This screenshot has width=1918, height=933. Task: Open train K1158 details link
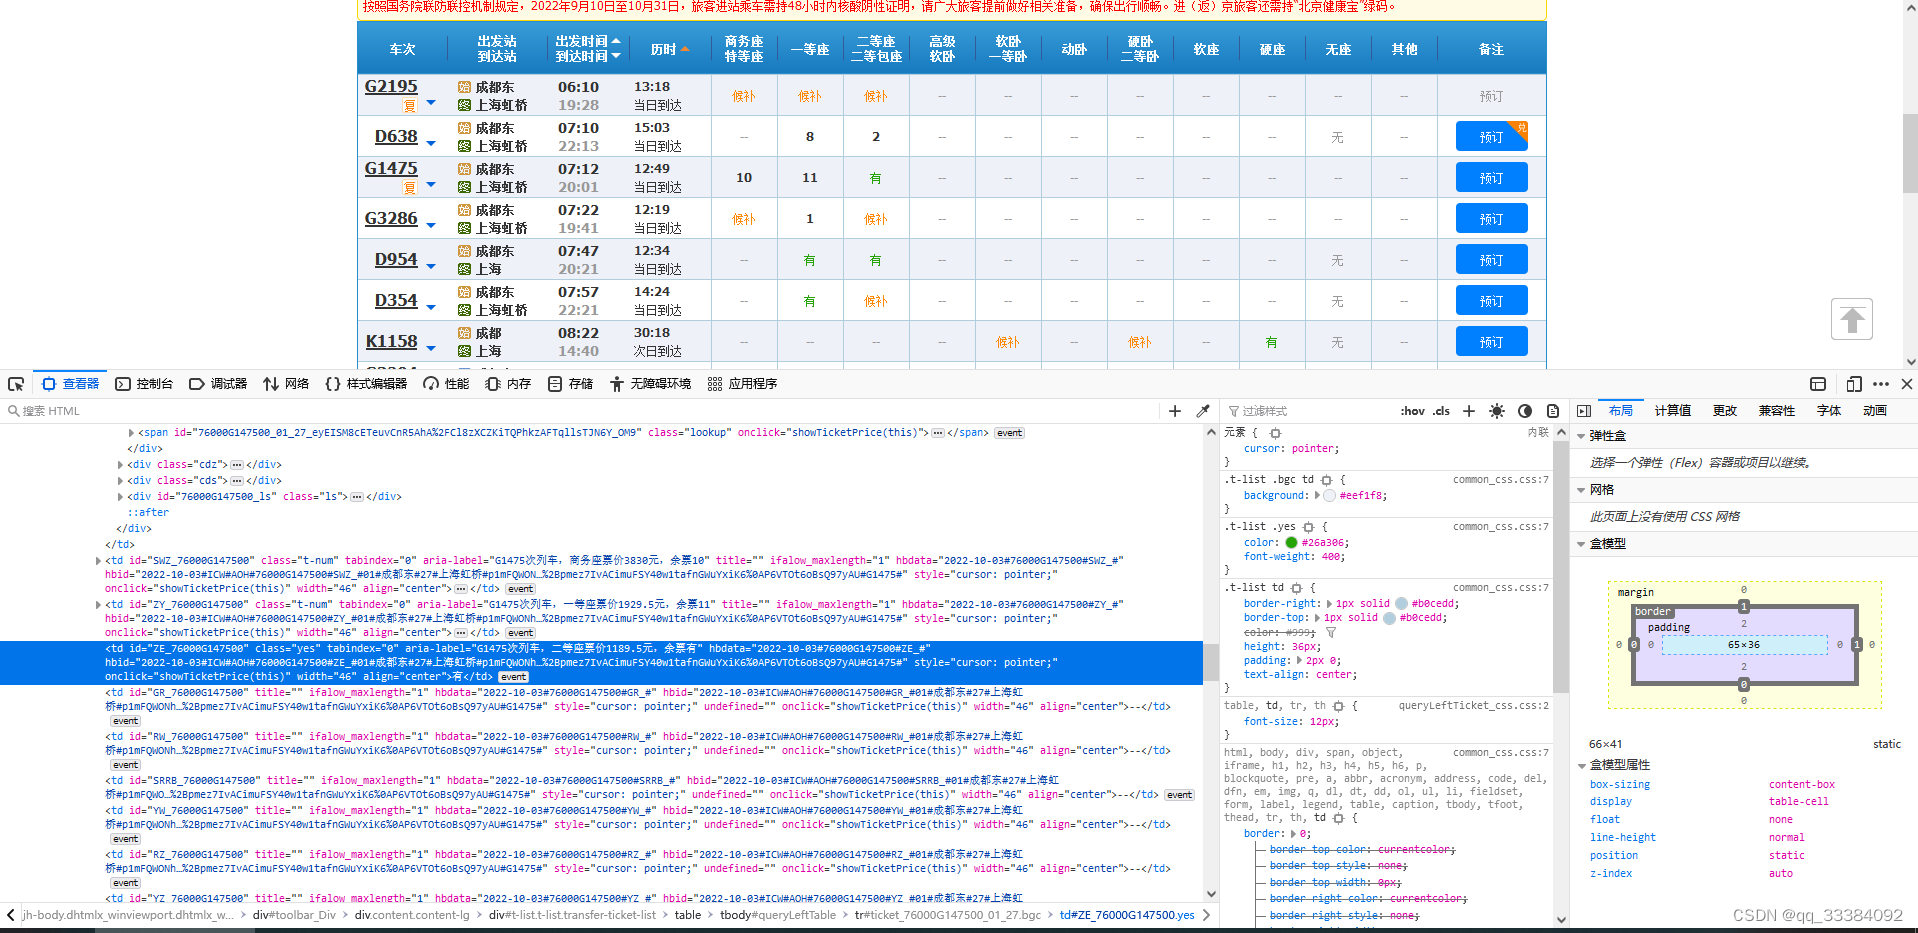click(x=391, y=342)
